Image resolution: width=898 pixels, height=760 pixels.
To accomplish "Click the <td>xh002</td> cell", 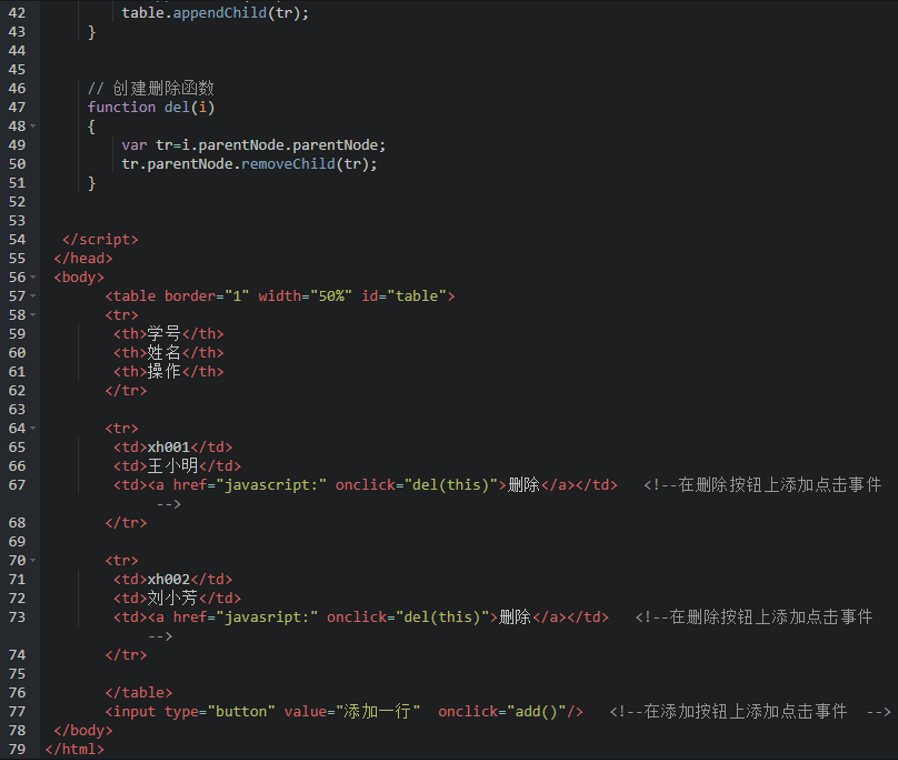I will (x=173, y=580).
